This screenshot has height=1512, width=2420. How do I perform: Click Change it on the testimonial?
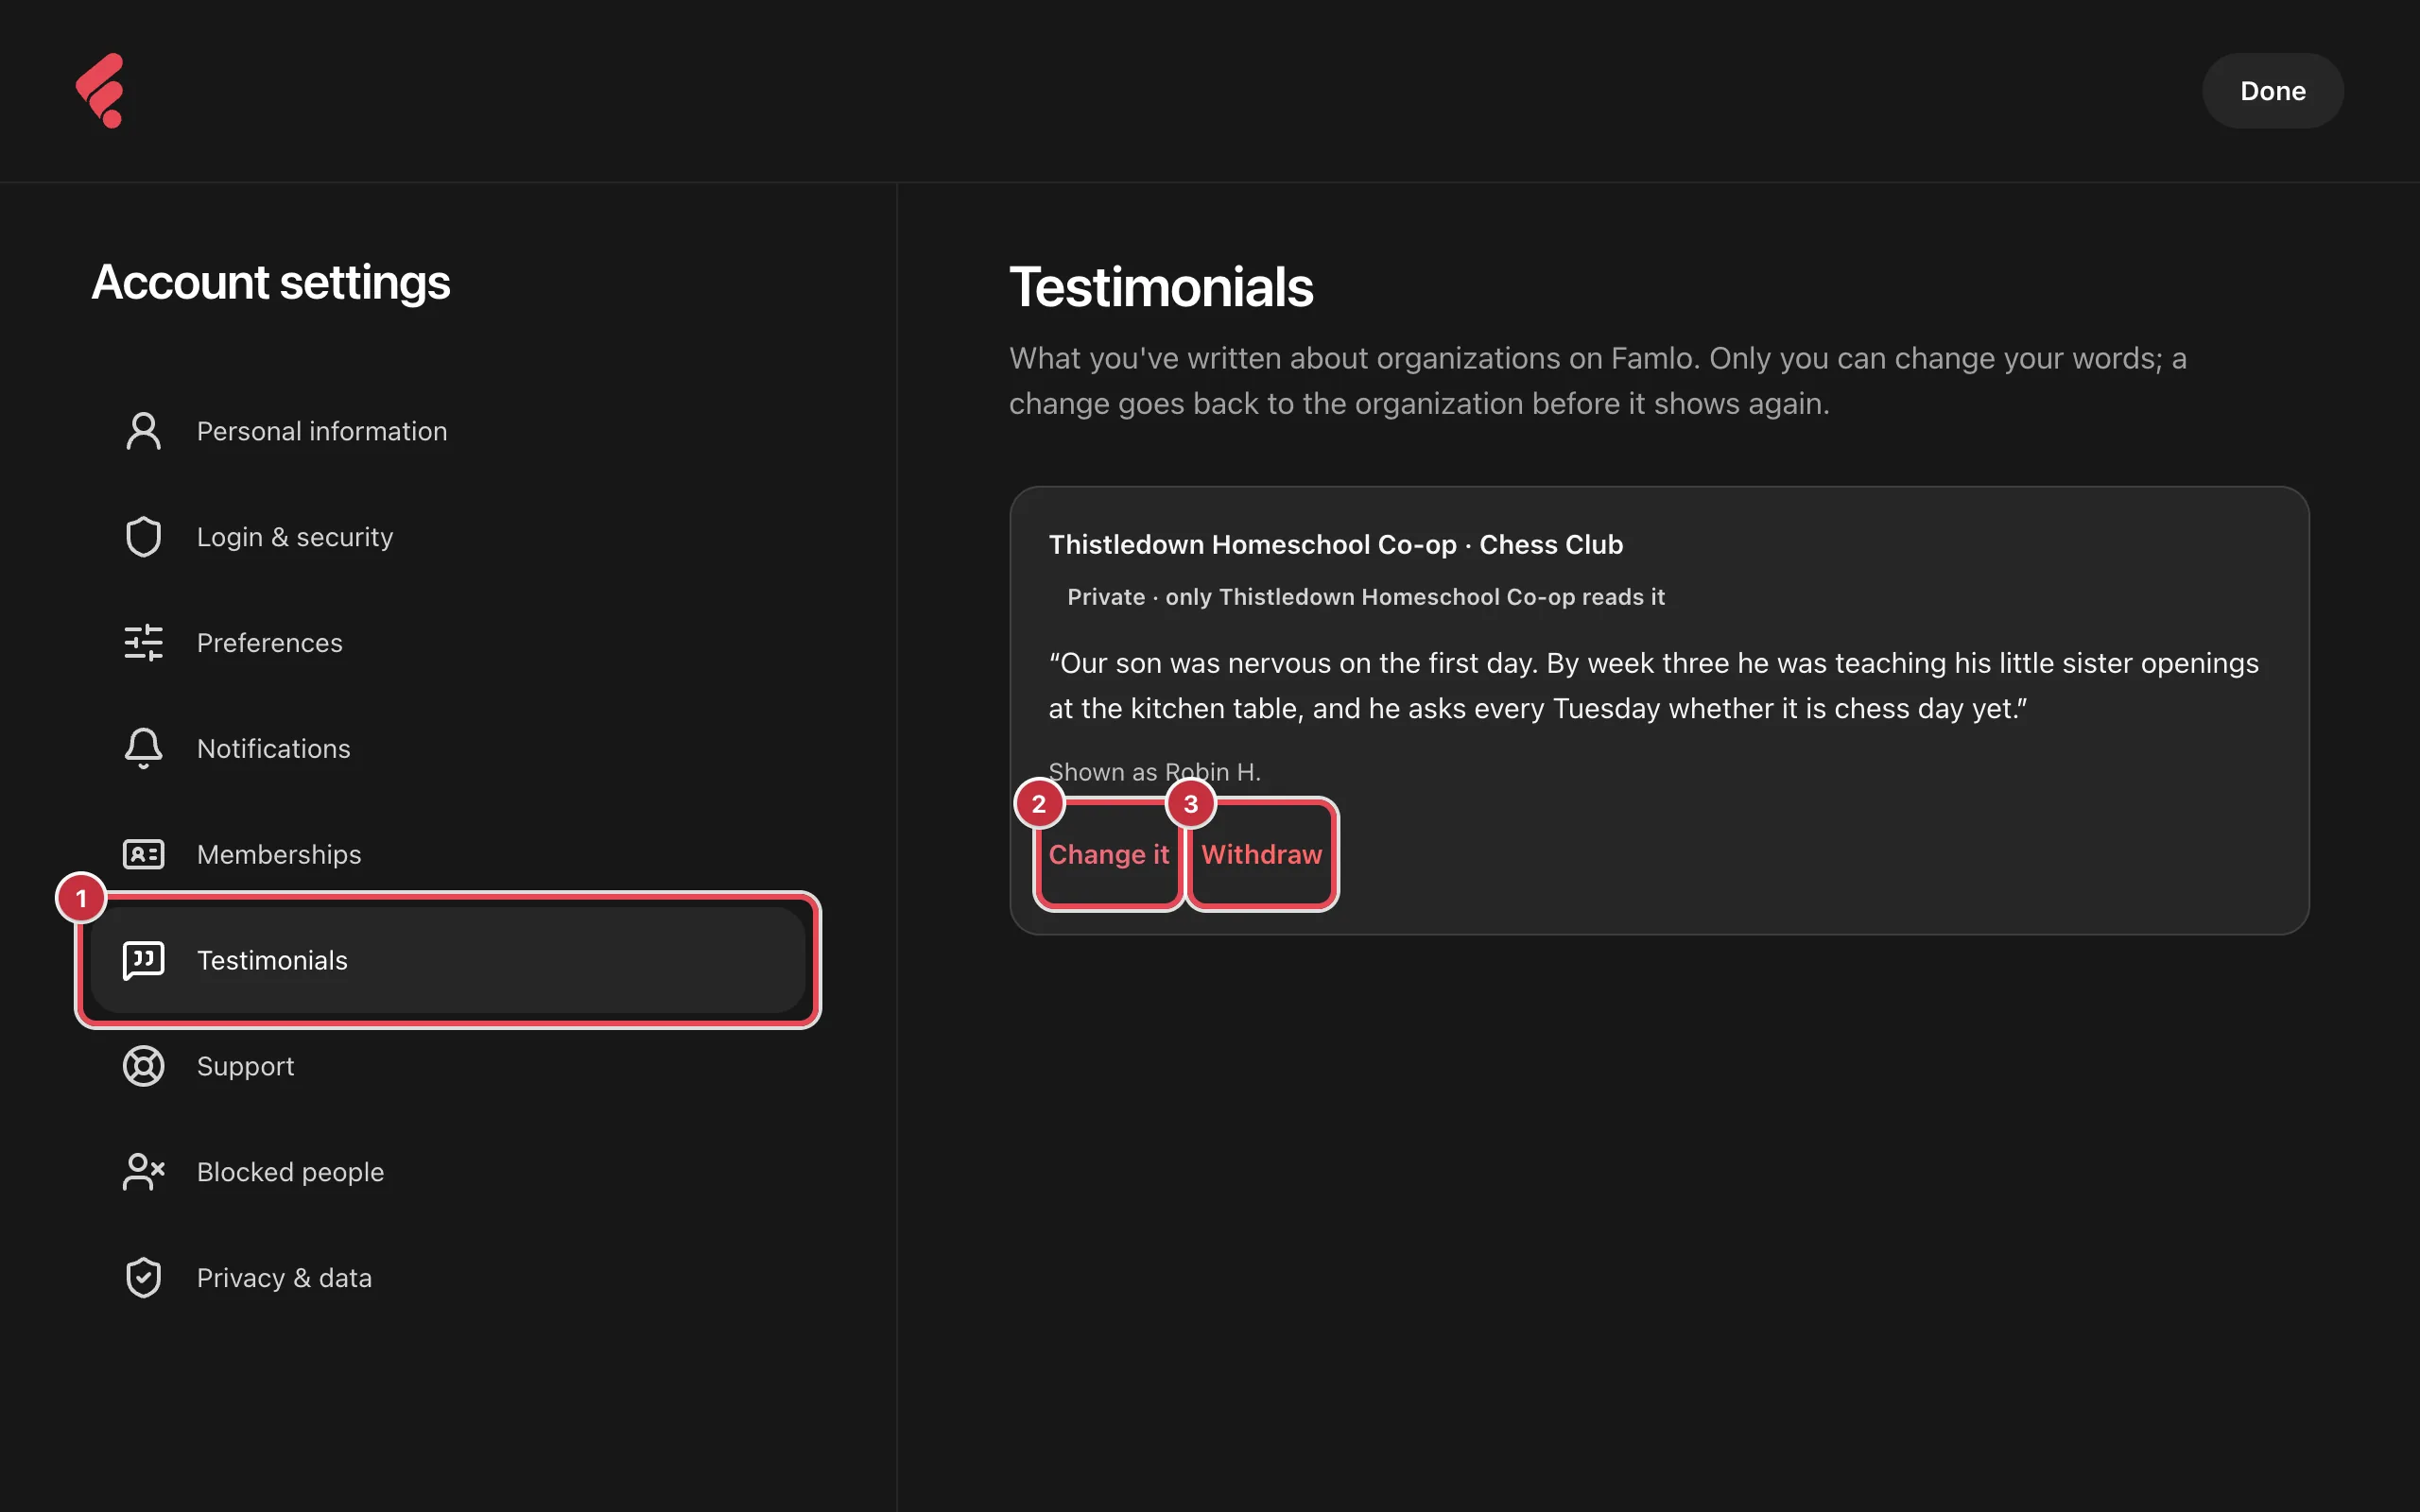point(1109,854)
